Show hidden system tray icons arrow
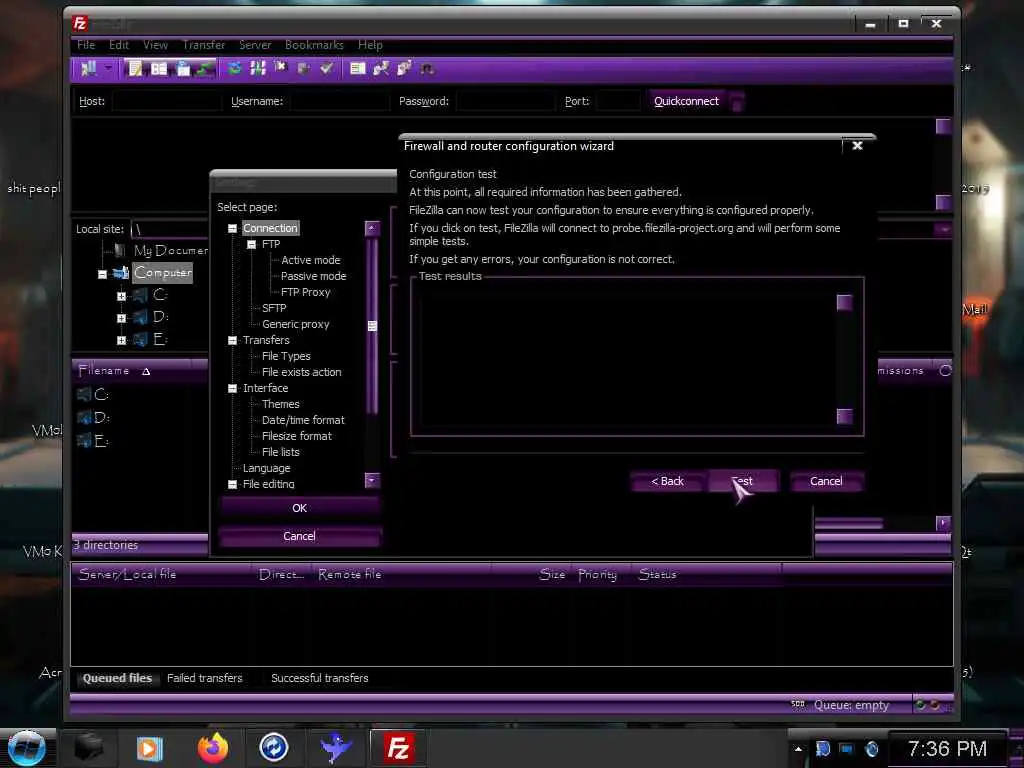Viewport: 1024px width, 768px height. pyautogui.click(x=798, y=749)
